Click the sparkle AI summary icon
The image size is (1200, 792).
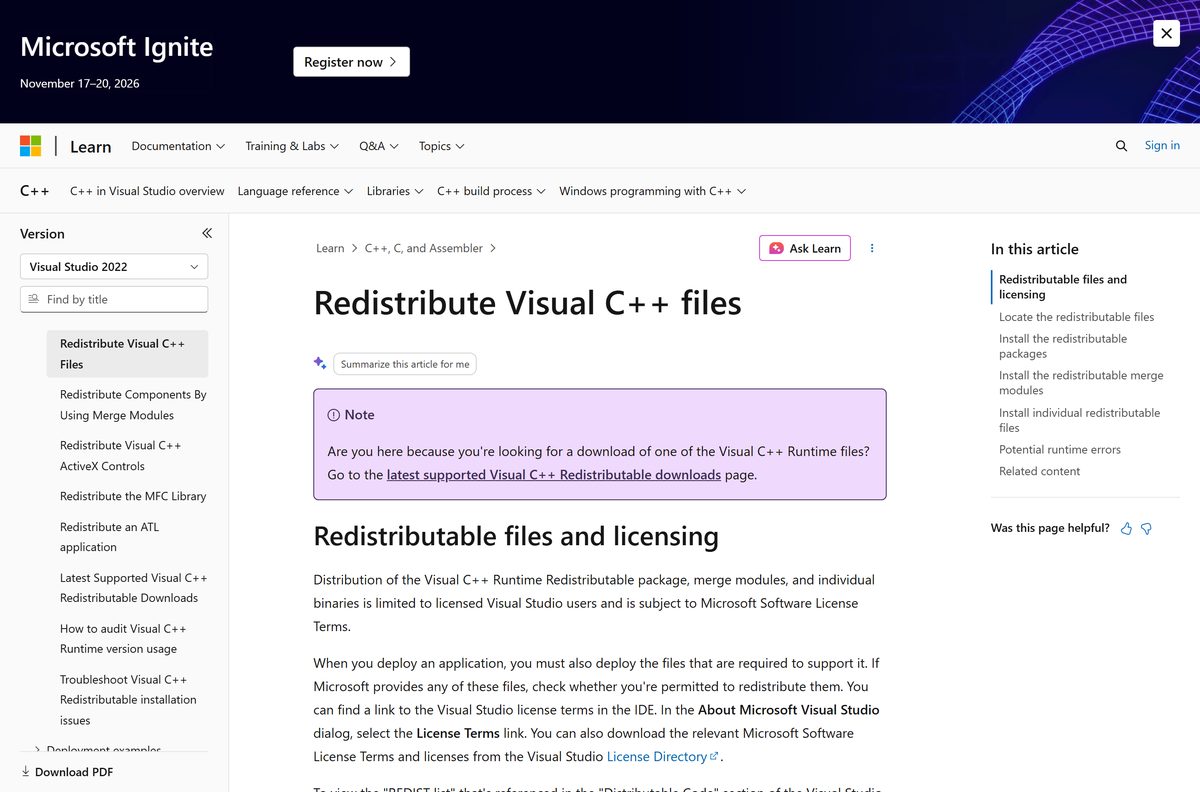click(320, 363)
